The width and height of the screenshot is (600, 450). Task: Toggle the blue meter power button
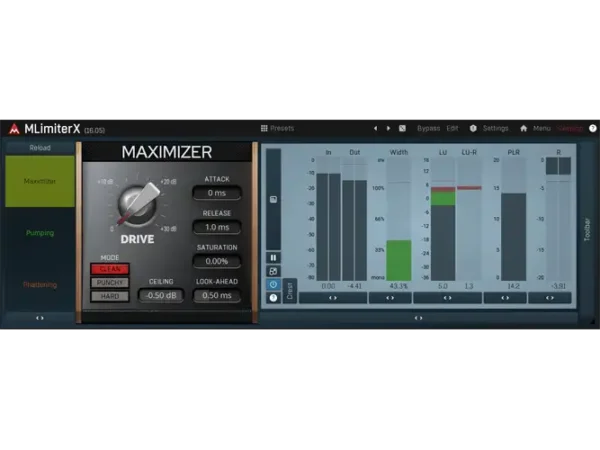click(273, 284)
